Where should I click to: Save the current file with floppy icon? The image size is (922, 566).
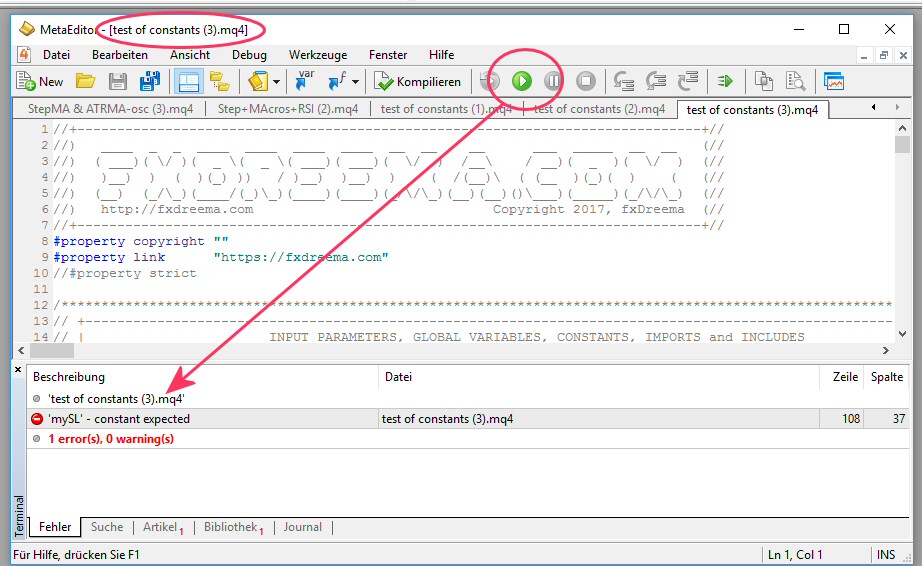click(x=118, y=81)
